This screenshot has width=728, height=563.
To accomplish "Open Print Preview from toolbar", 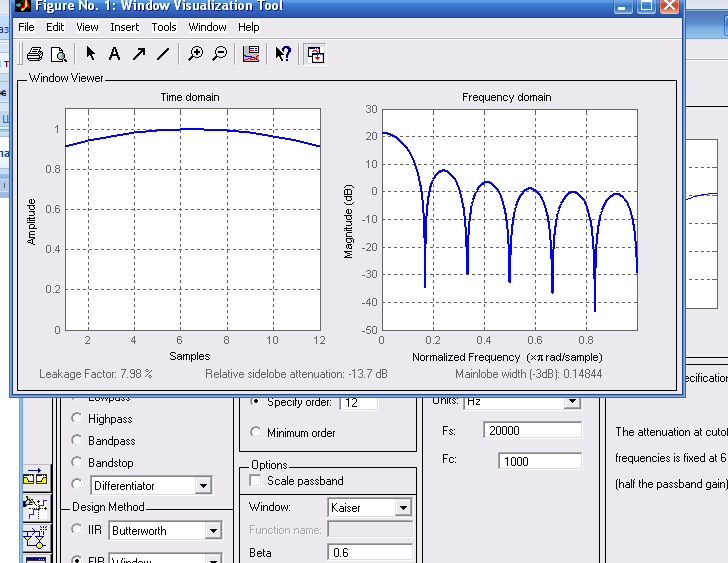I will point(59,54).
